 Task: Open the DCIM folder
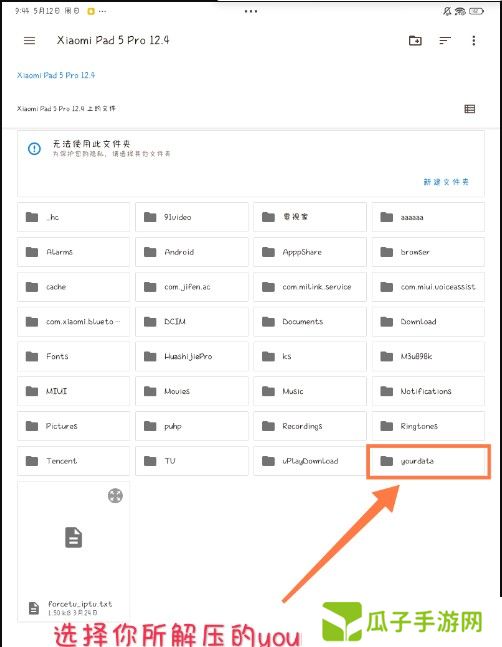pos(192,321)
